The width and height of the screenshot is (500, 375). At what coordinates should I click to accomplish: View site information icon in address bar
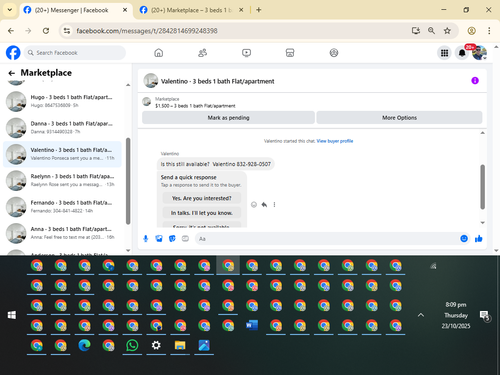pos(67,31)
